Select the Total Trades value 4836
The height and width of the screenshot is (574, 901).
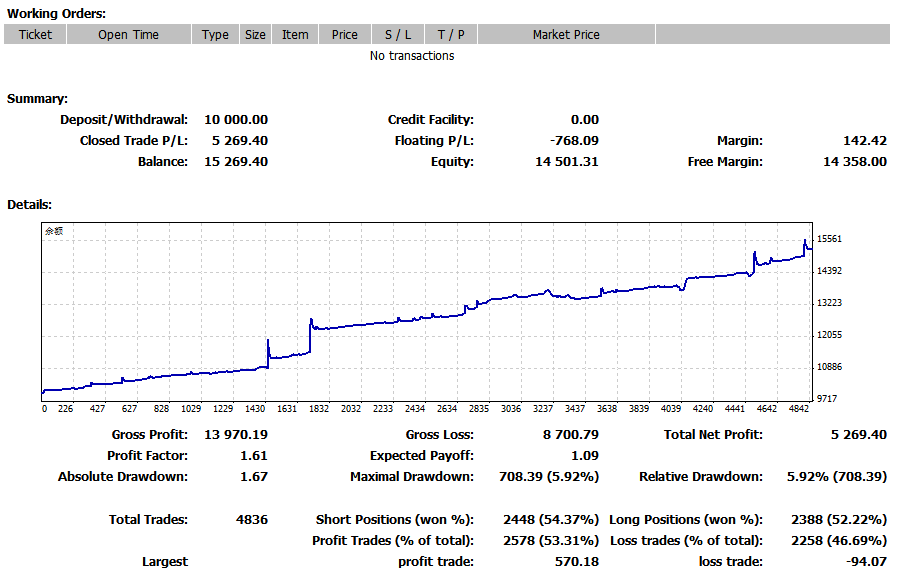(x=249, y=520)
